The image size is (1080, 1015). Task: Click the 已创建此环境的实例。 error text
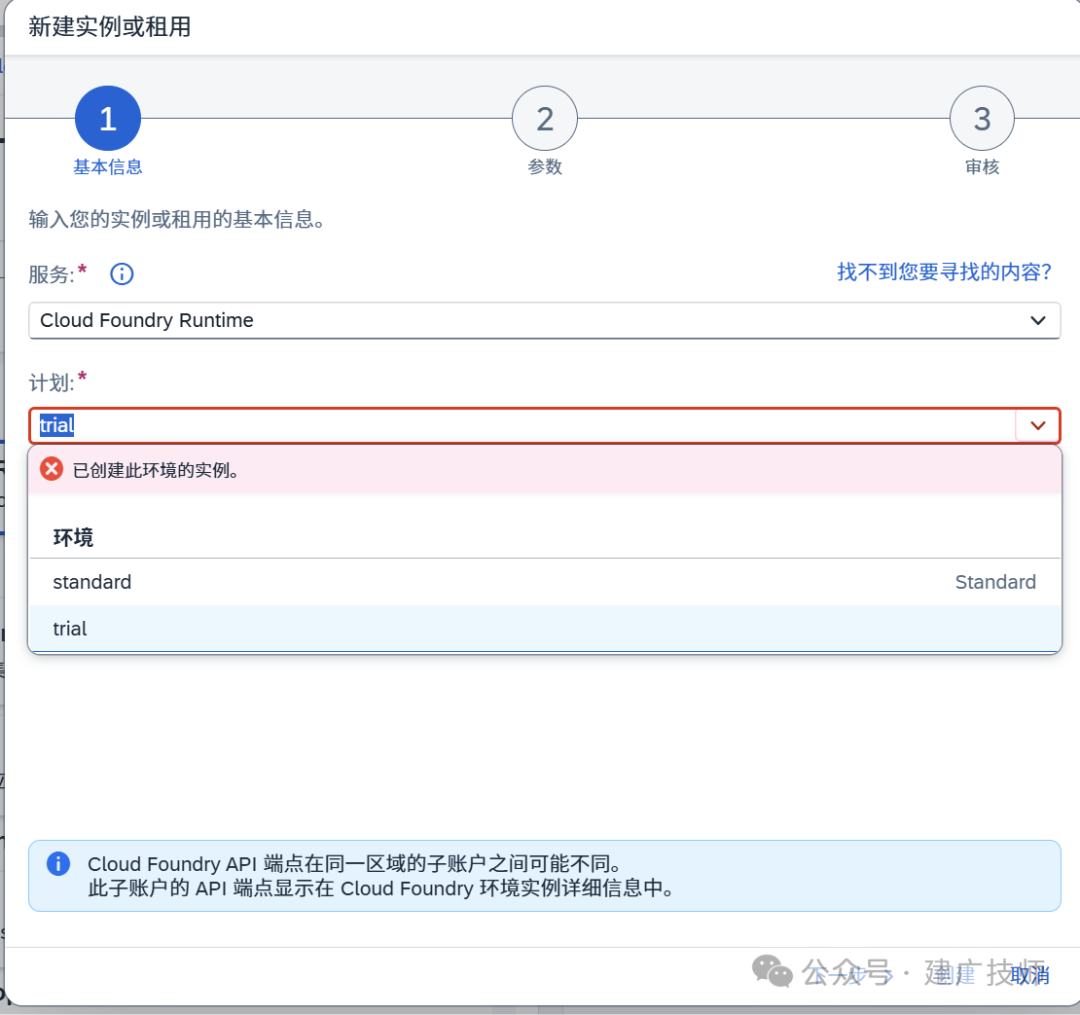point(156,470)
